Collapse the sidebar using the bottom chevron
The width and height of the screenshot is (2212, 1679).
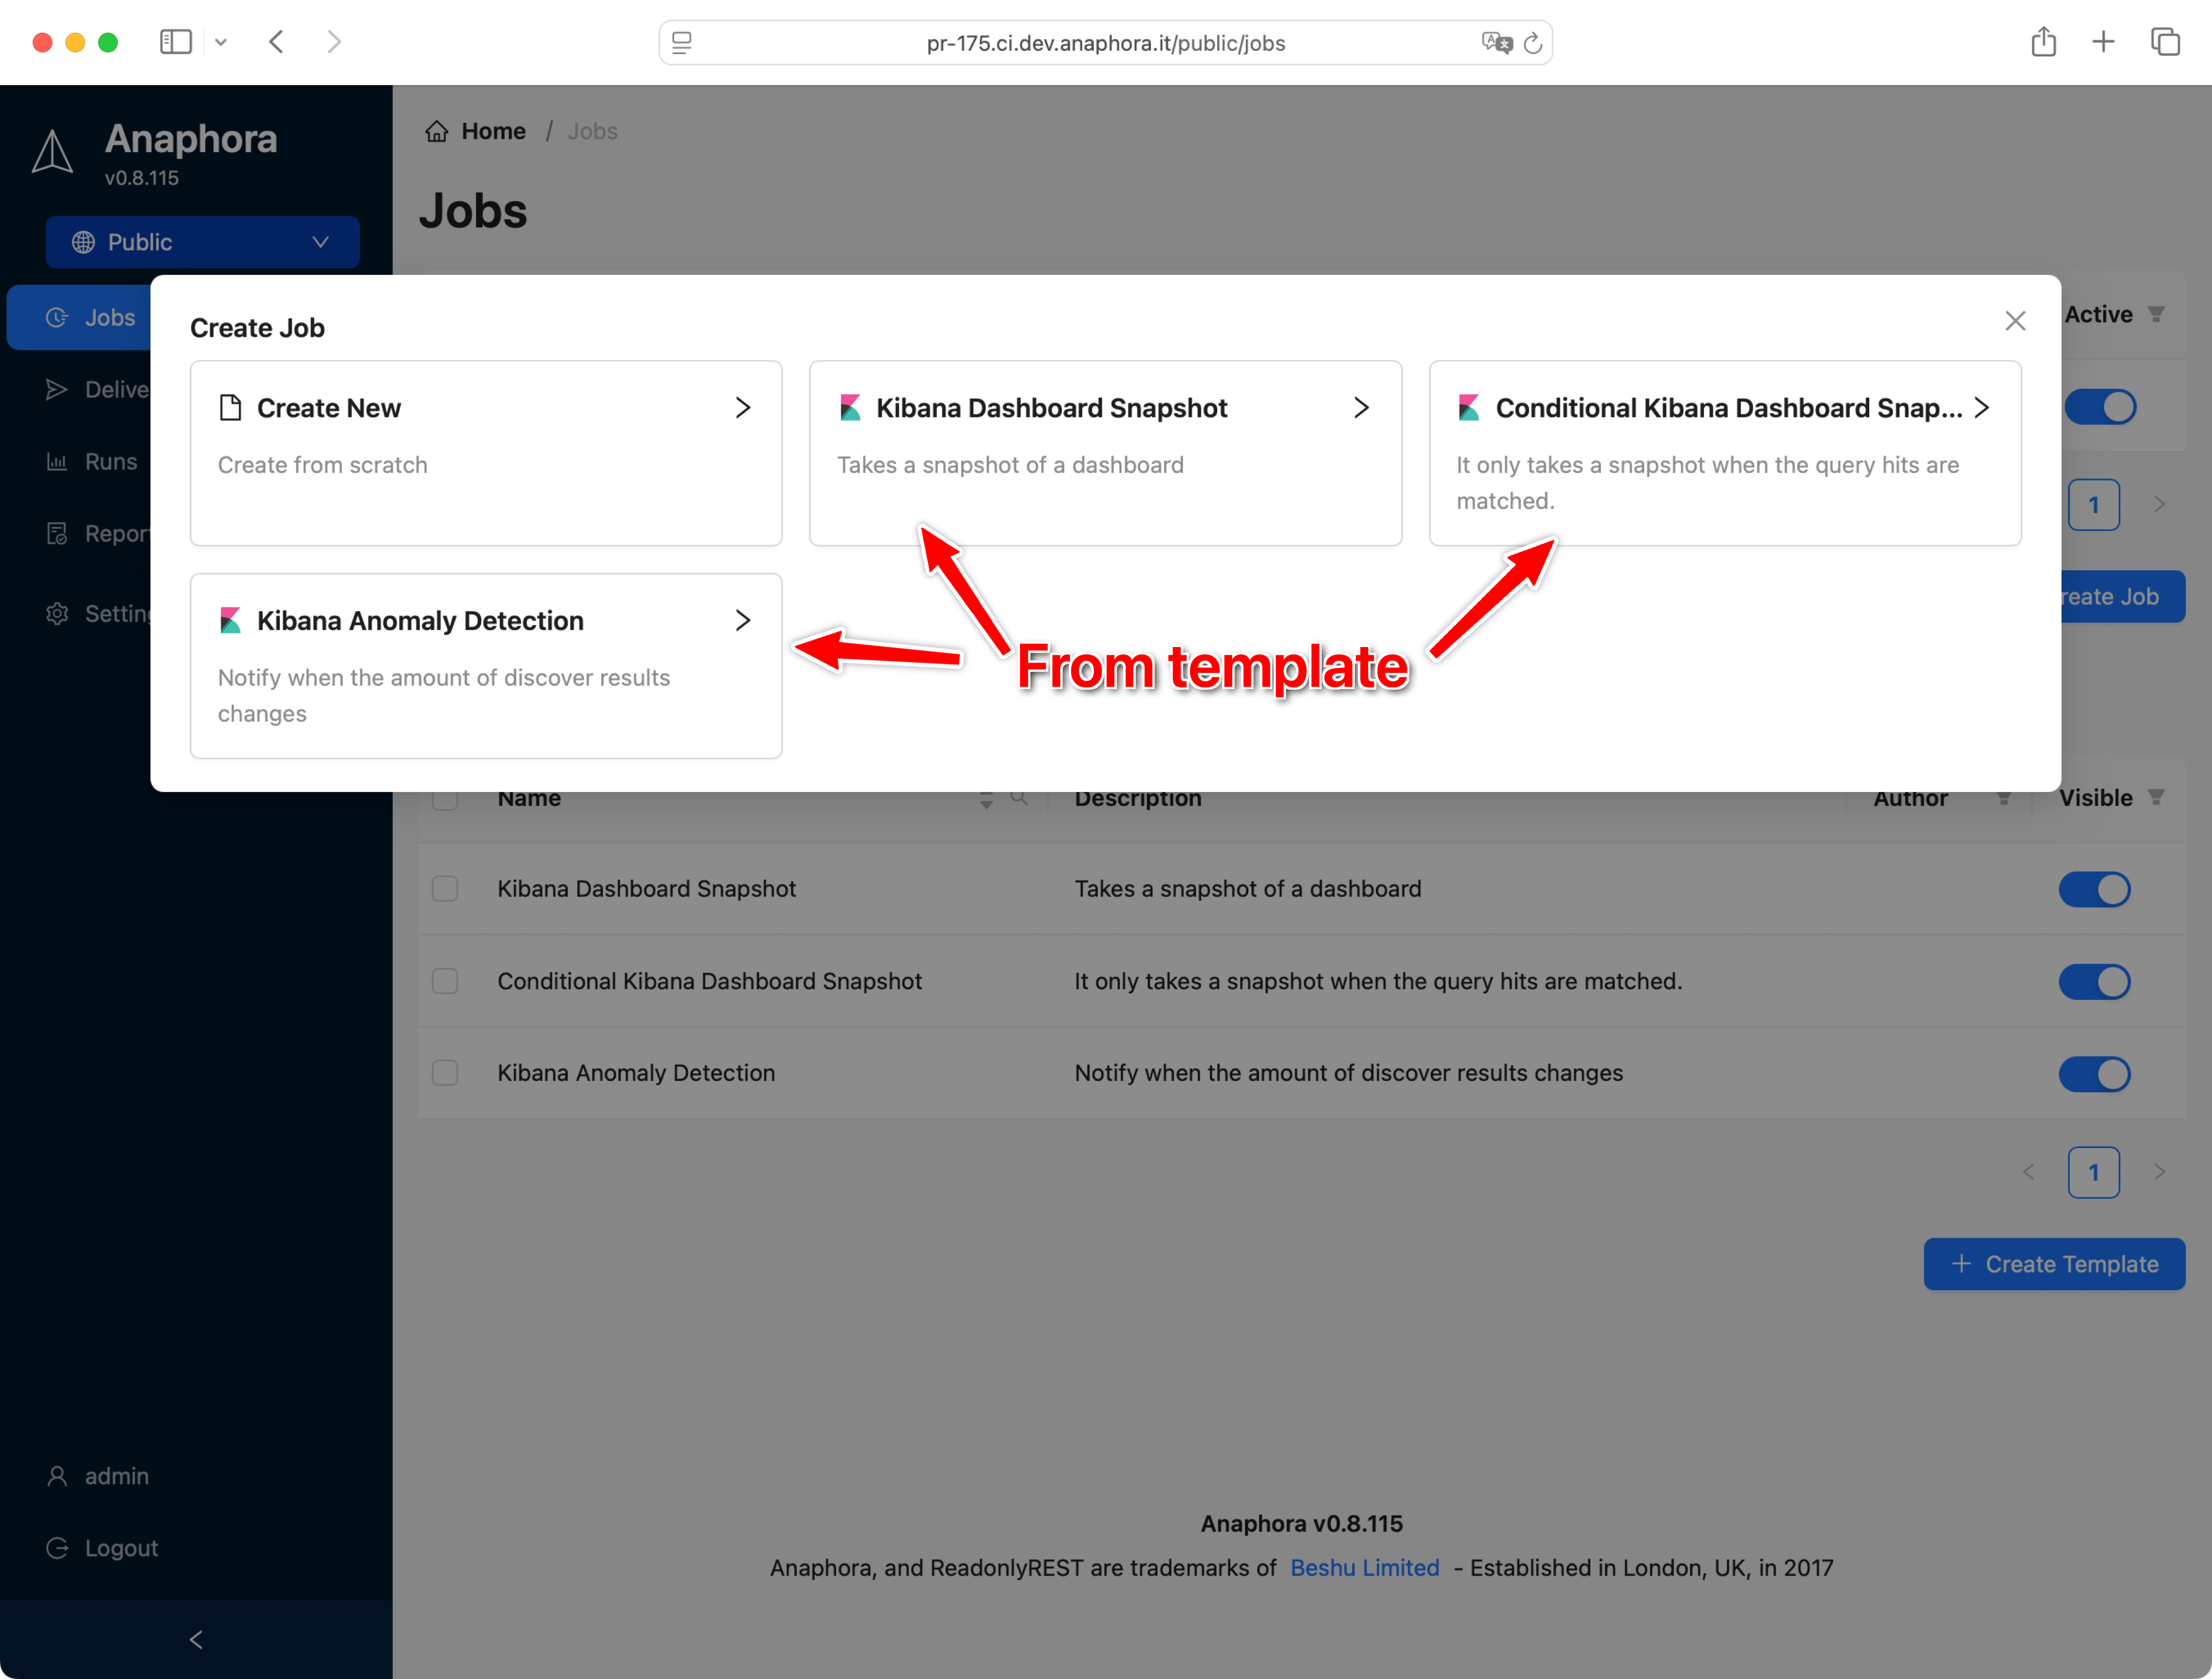tap(195, 1639)
